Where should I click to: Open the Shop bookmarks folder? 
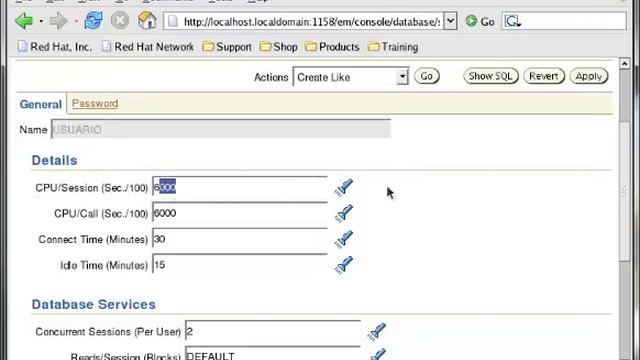278,47
